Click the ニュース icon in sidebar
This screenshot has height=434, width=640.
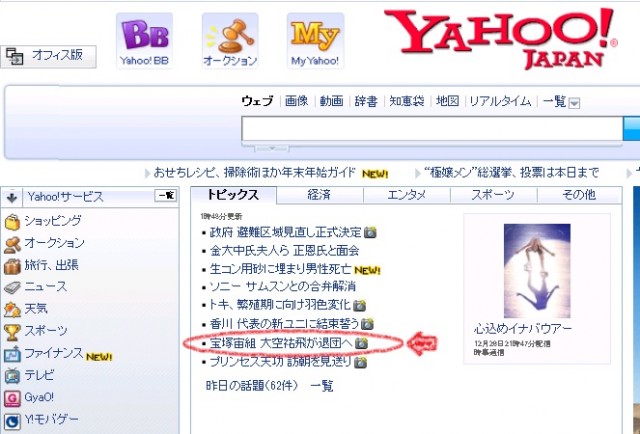coord(12,287)
